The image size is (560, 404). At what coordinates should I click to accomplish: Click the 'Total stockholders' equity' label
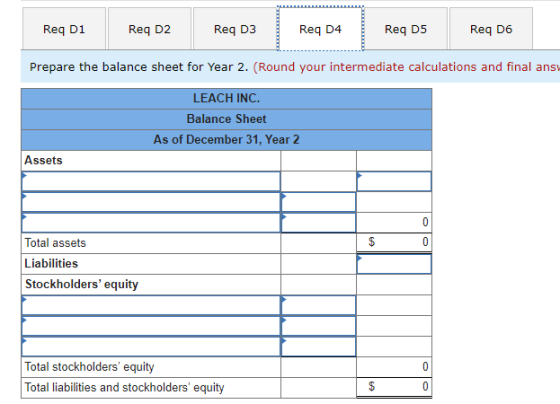pos(89,367)
